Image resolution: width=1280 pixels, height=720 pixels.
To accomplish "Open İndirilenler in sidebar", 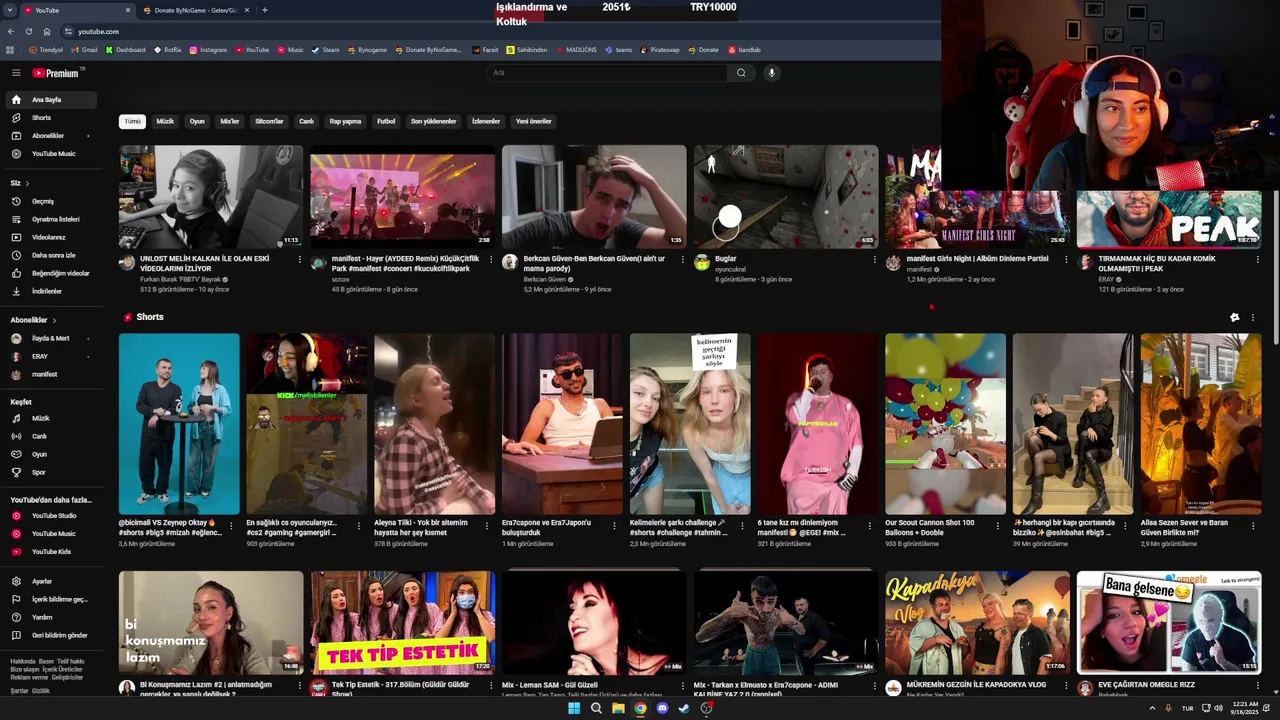I will coord(46,291).
